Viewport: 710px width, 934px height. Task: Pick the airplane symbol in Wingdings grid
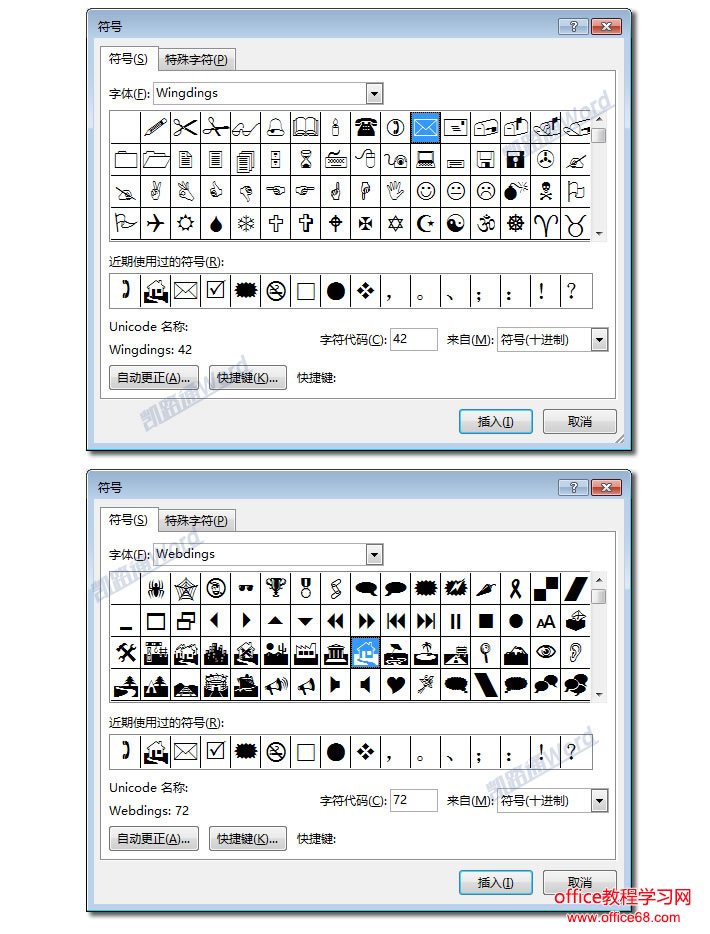click(155, 223)
